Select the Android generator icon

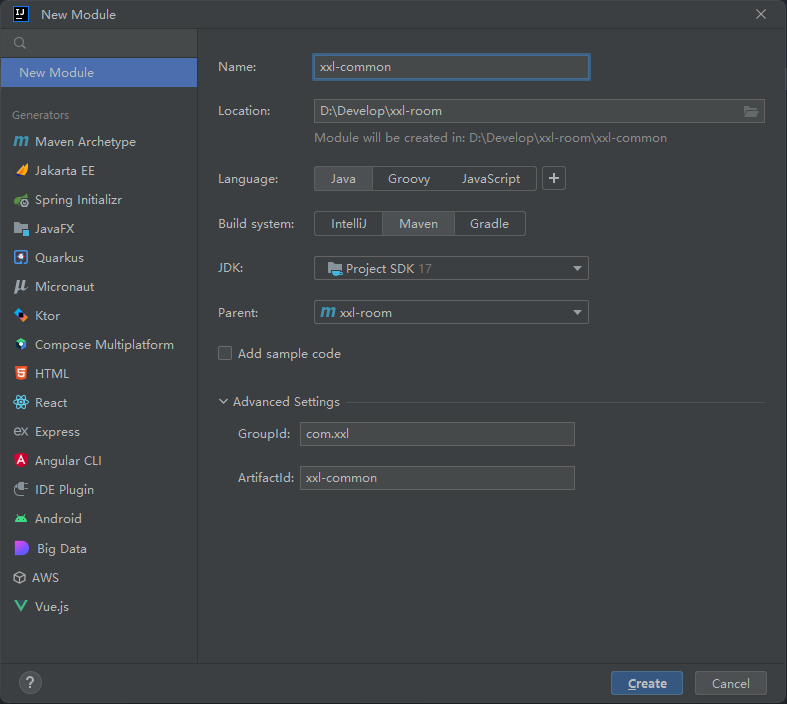coord(21,518)
